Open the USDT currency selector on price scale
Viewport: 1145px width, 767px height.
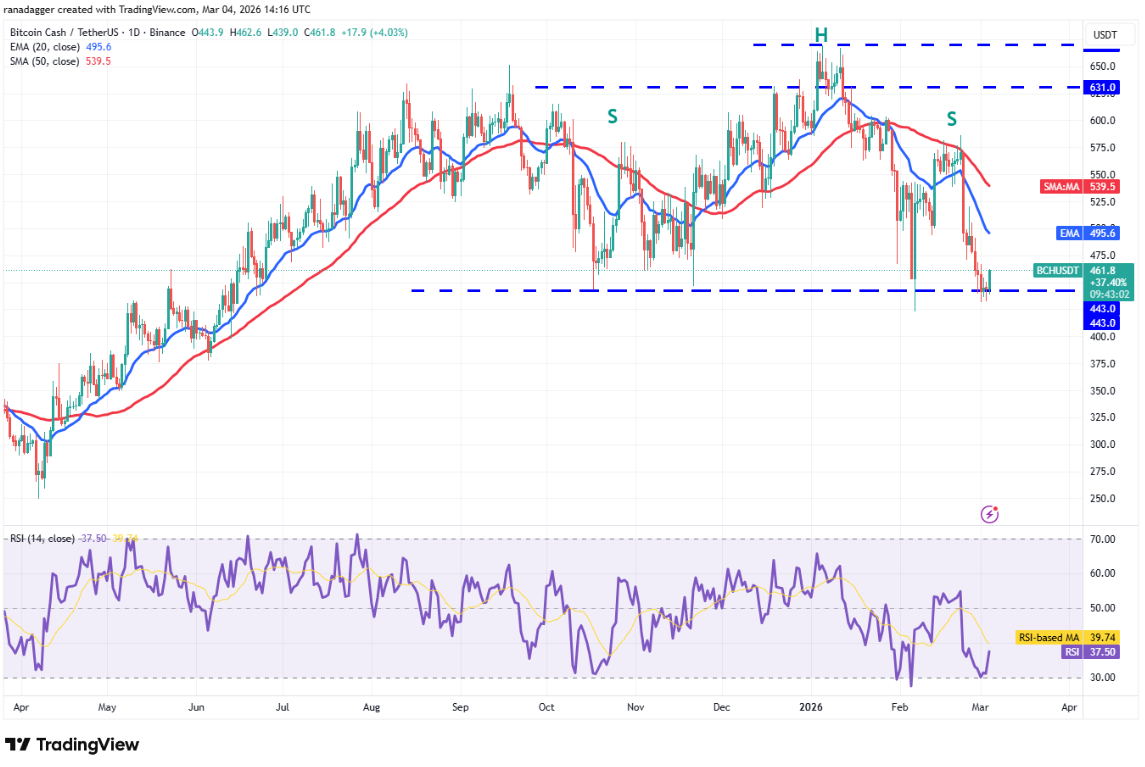[1104, 34]
